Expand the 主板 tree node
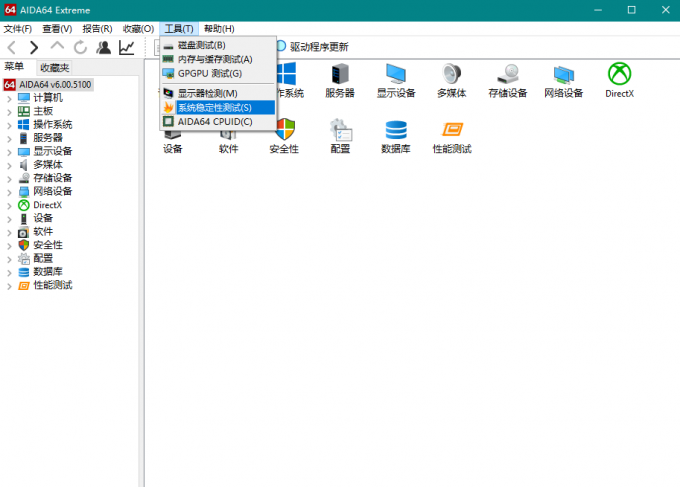This screenshot has height=487, width=680. (x=9, y=112)
